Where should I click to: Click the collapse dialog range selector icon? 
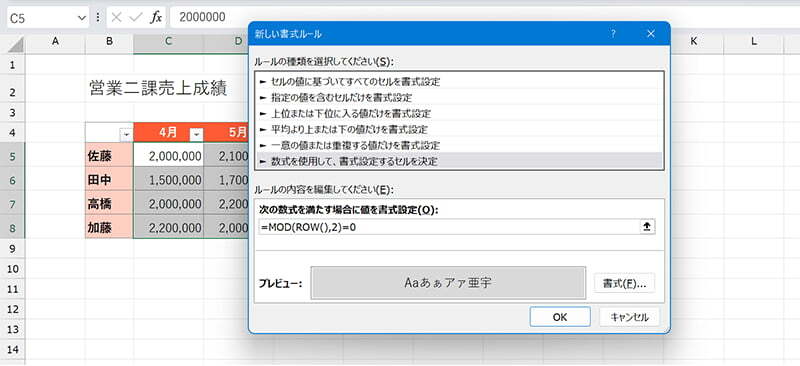[x=647, y=227]
